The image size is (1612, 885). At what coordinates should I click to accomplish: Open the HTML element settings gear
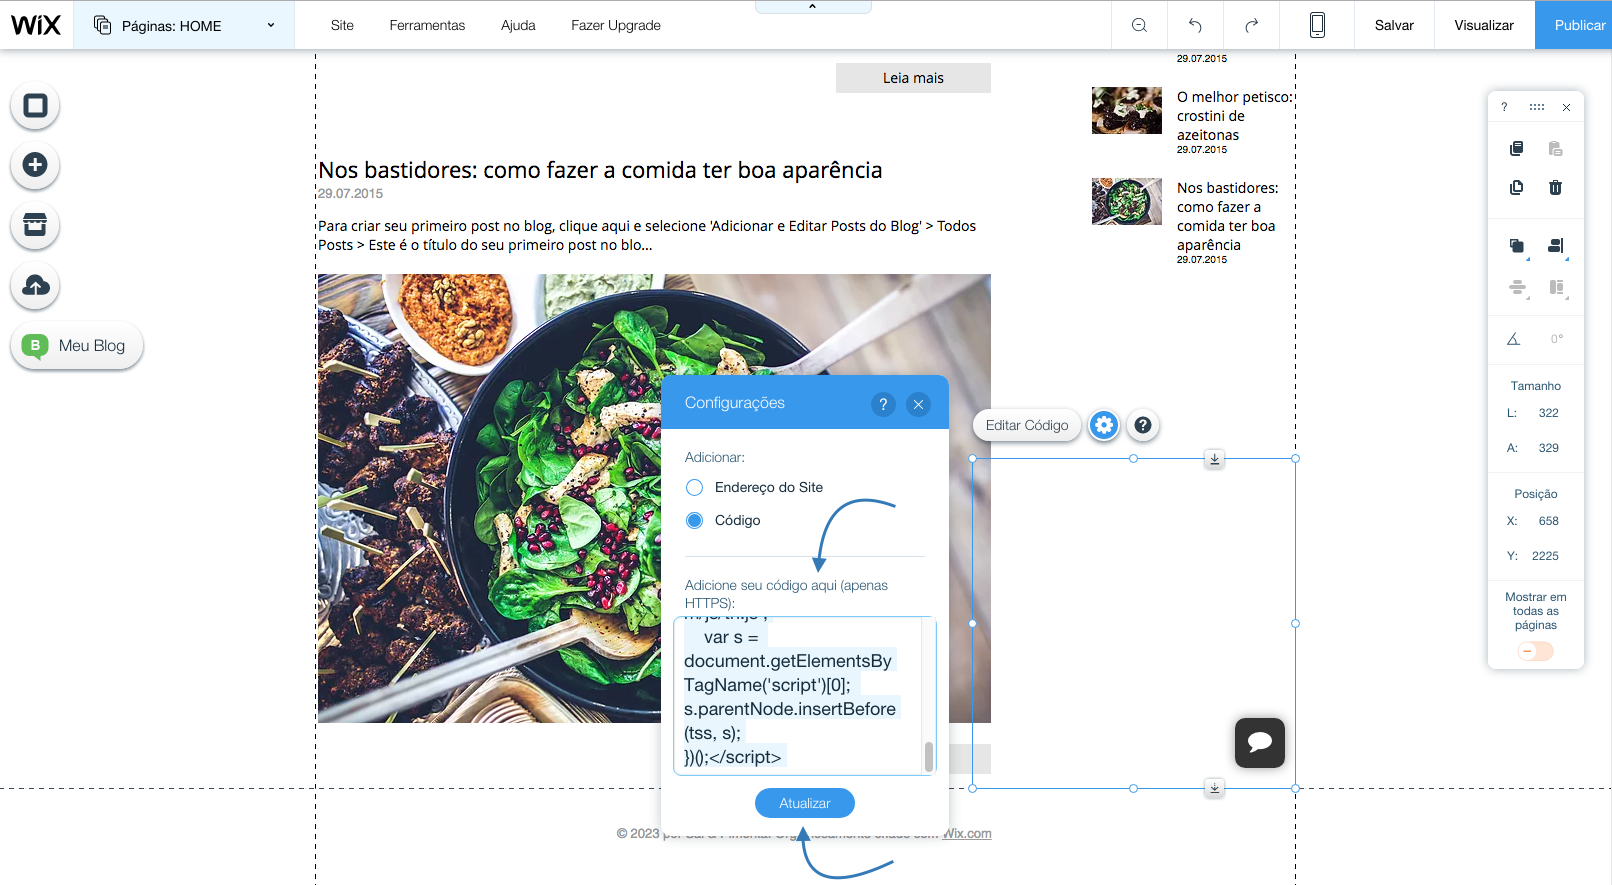1104,425
